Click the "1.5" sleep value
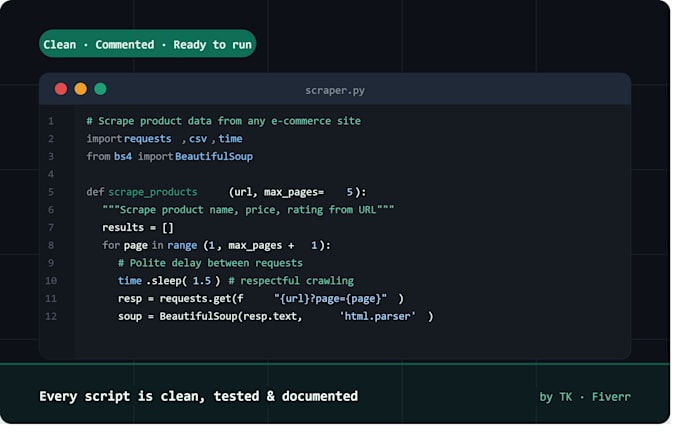Viewport: 680px width, 434px height. click(x=202, y=281)
